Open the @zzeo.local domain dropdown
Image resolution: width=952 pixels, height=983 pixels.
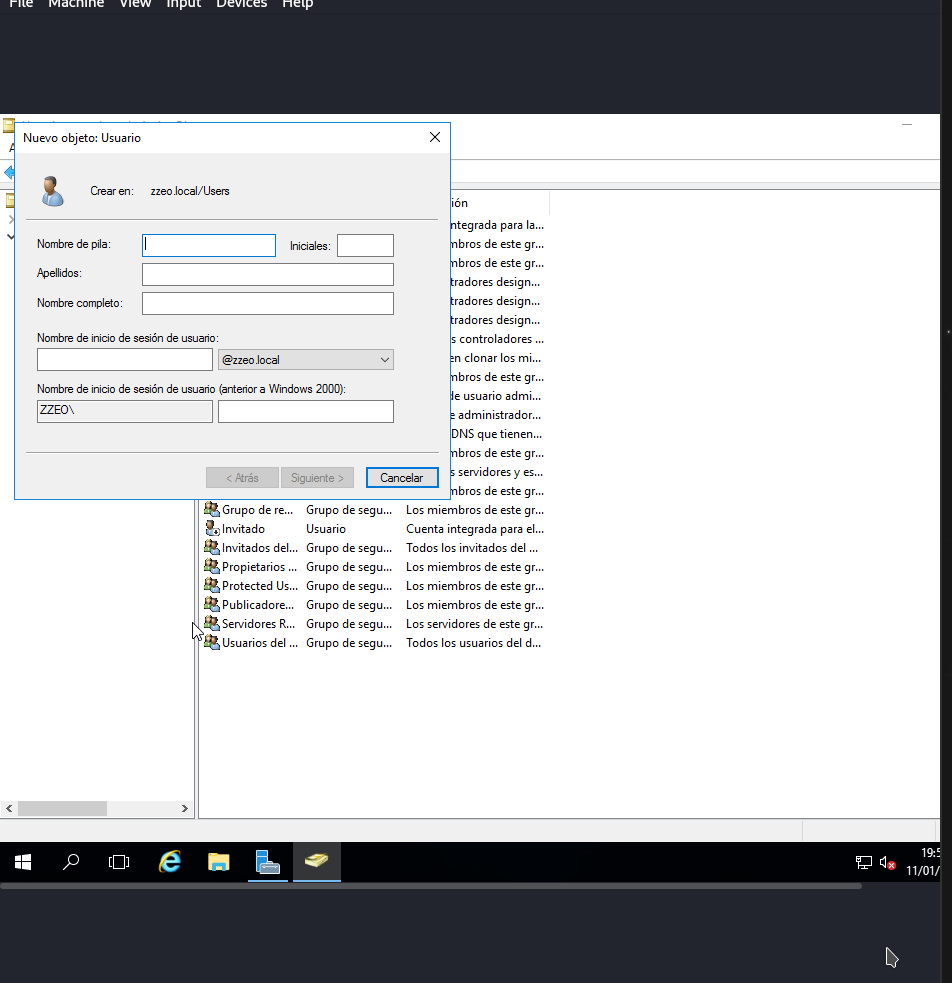click(306, 360)
